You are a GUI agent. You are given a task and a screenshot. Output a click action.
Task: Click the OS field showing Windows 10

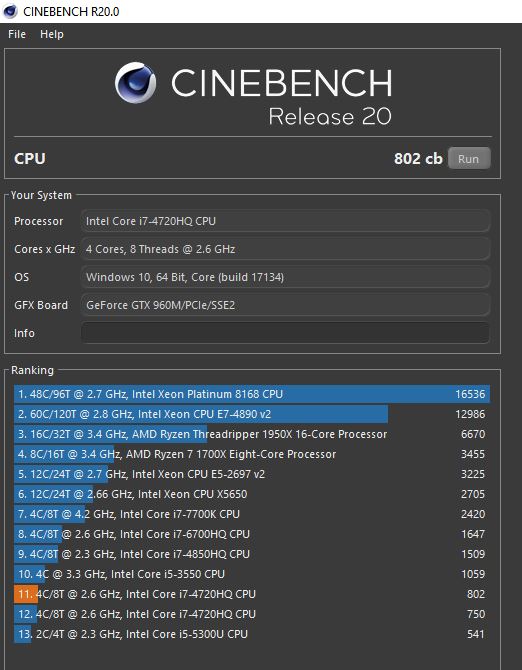tap(285, 277)
